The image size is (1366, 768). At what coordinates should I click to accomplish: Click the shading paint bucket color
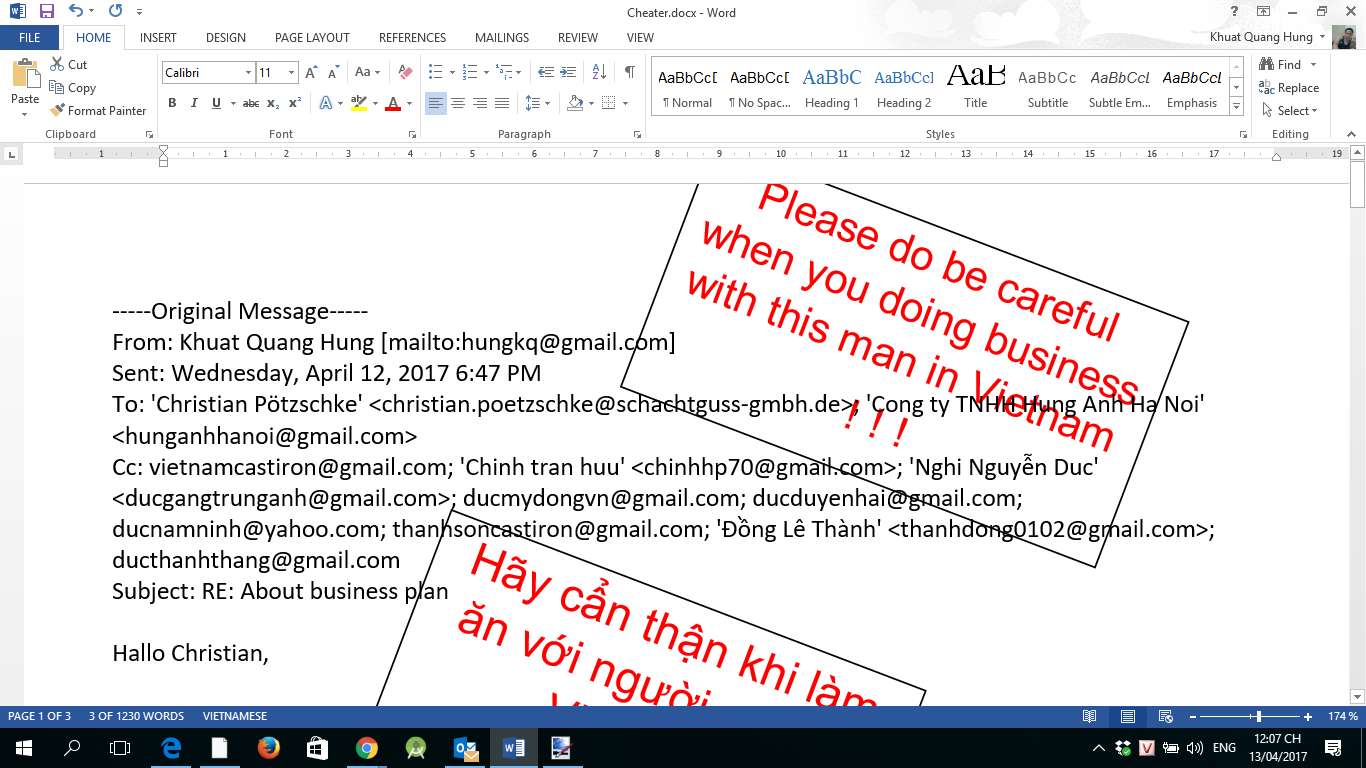point(575,103)
